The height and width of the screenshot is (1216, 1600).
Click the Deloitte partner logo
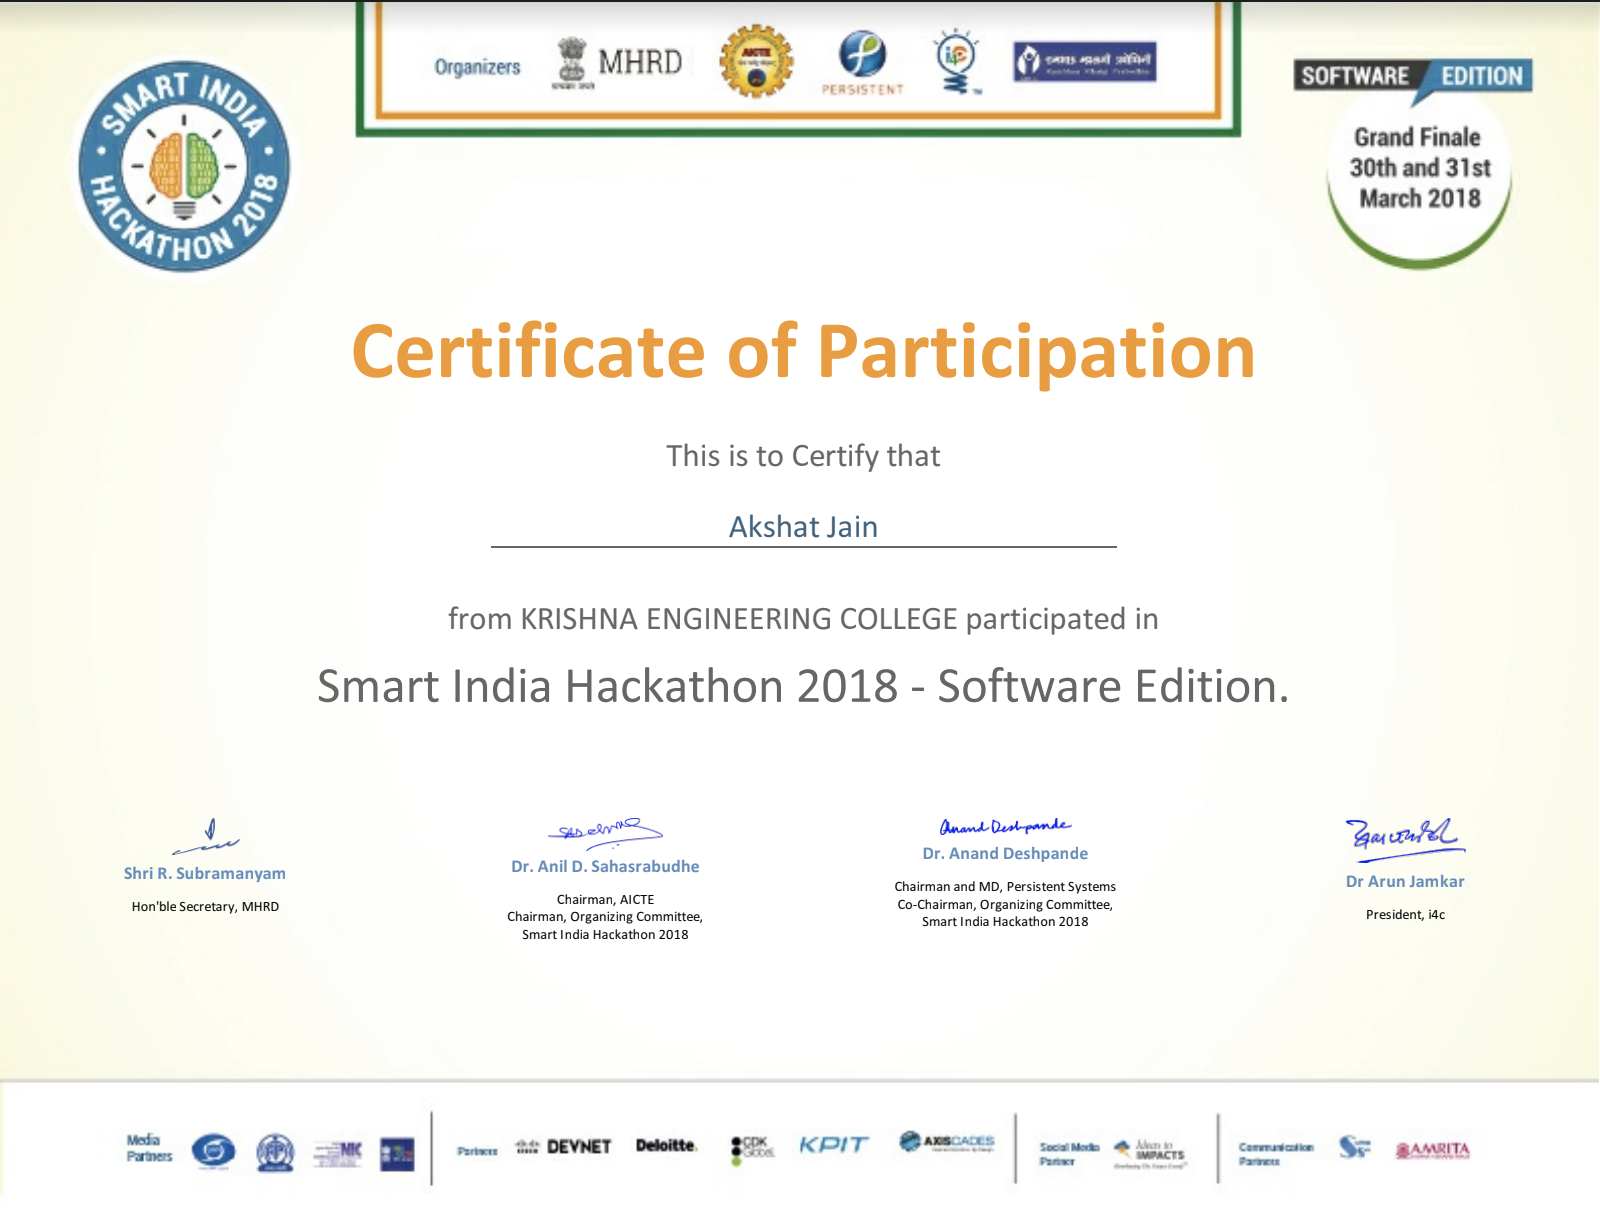pyautogui.click(x=666, y=1145)
